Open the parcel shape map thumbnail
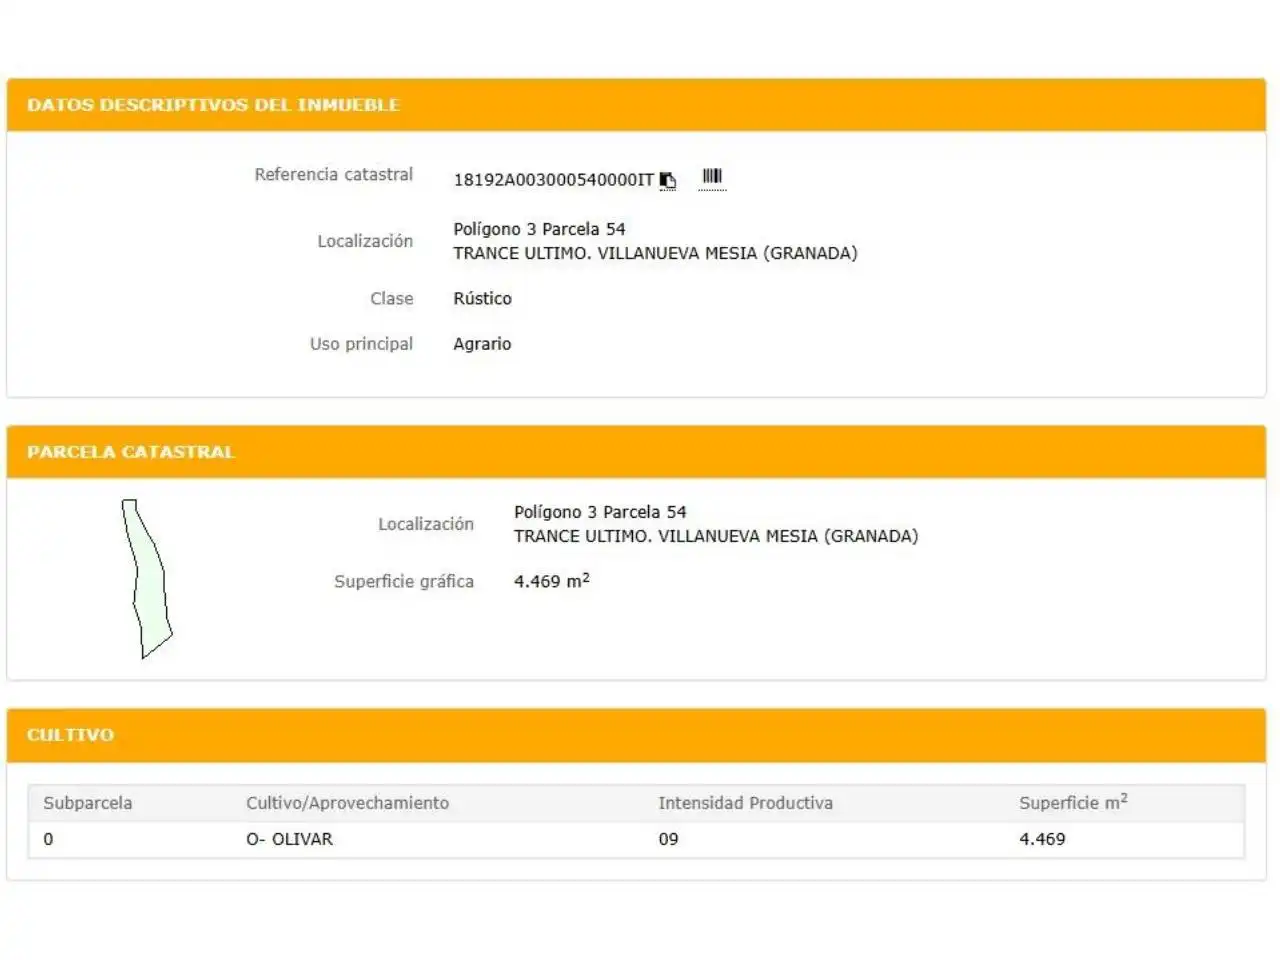 point(146,578)
